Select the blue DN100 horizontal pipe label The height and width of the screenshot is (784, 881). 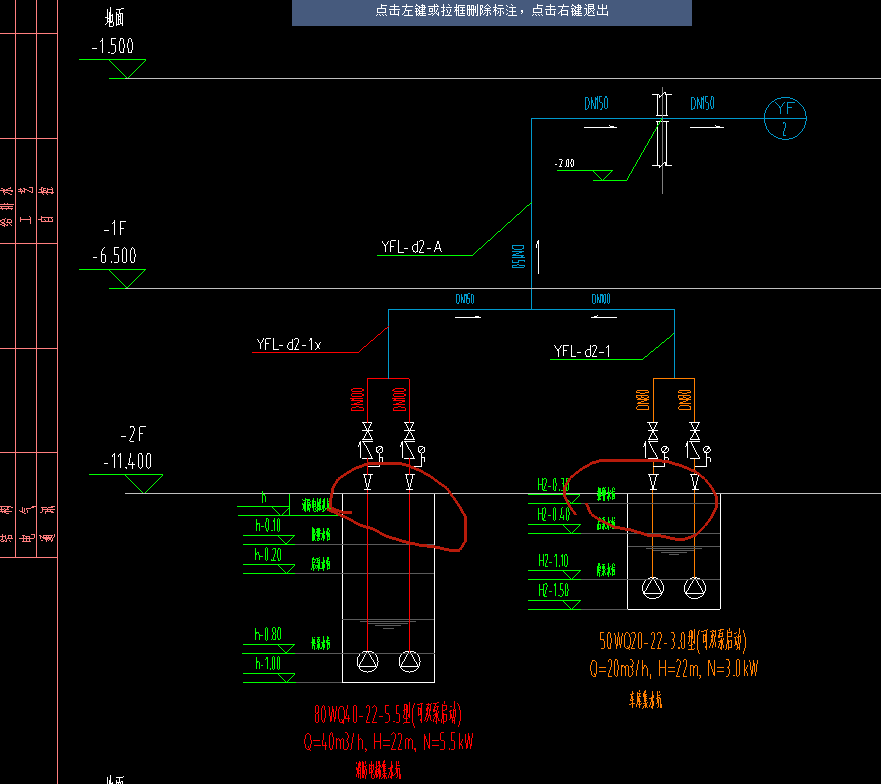(x=601, y=299)
